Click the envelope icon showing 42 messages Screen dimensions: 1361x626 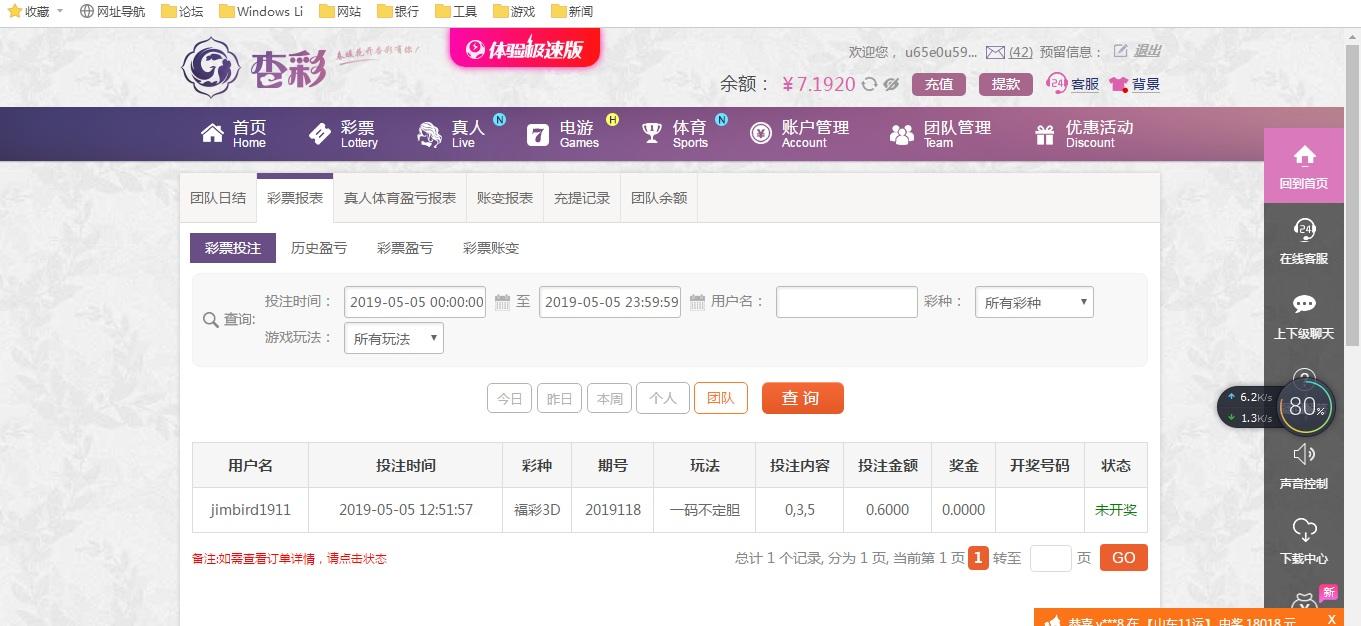tap(996, 51)
